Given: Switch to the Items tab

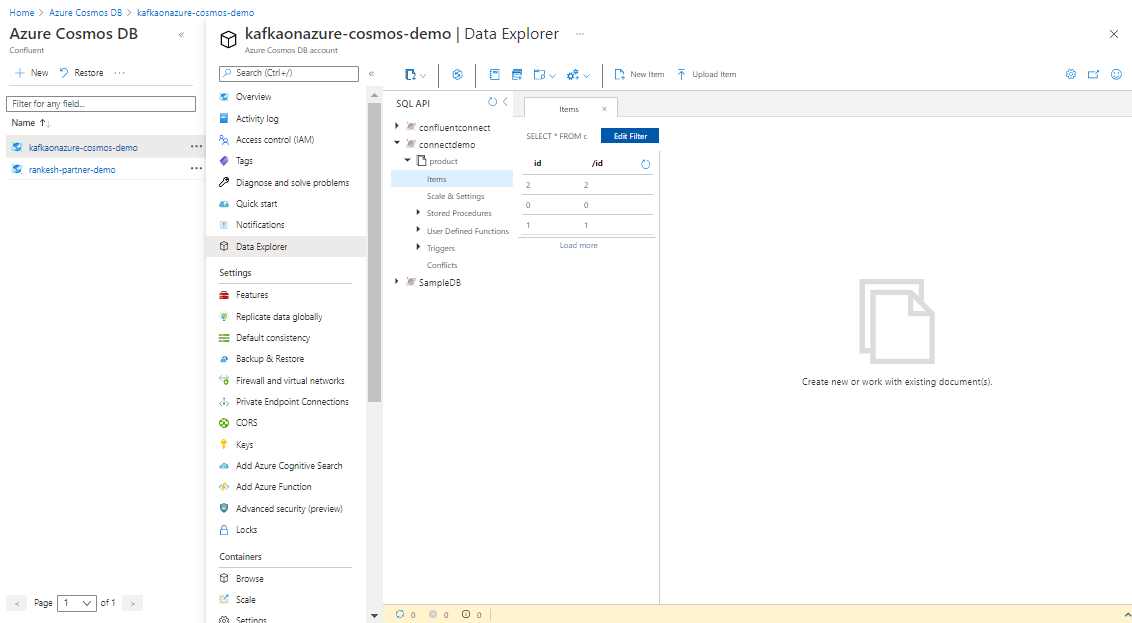Looking at the screenshot, I should (569, 109).
